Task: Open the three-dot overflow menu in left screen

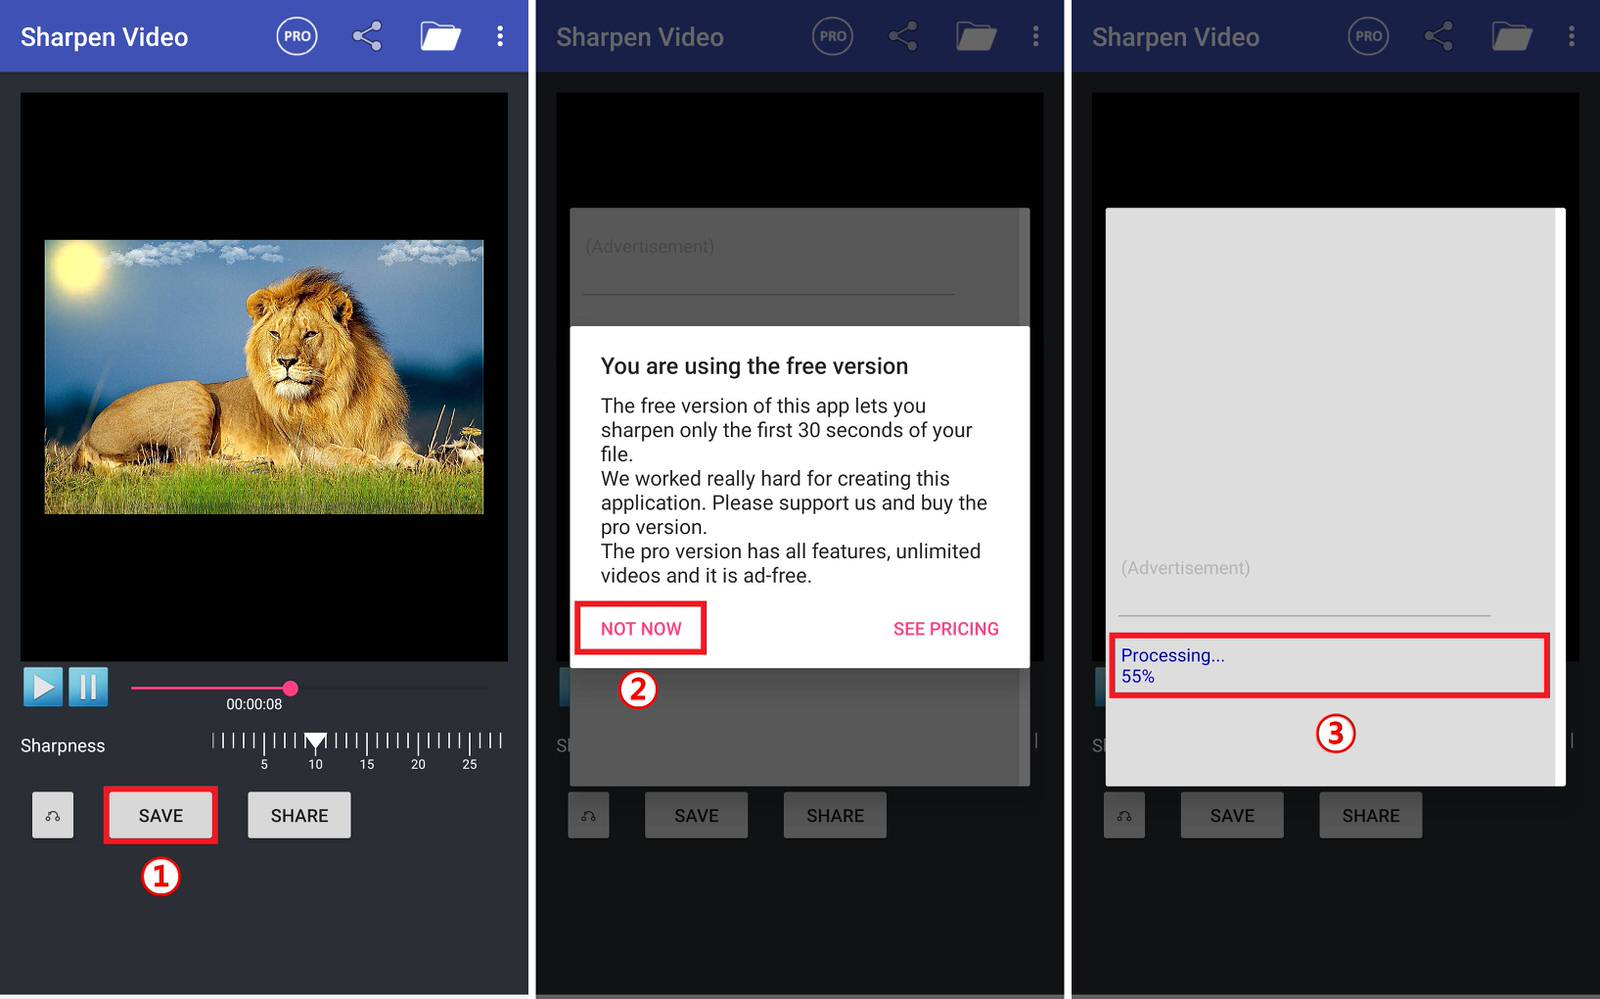Action: pos(500,37)
